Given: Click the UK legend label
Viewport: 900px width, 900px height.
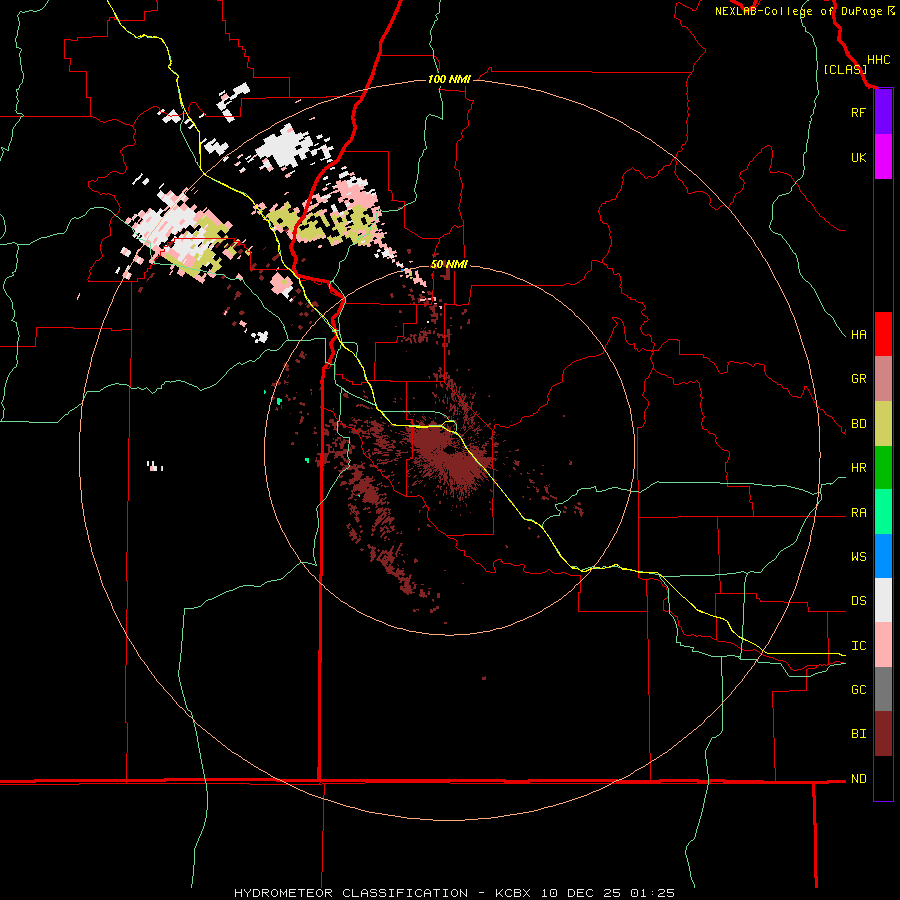Looking at the screenshot, I should point(858,158).
